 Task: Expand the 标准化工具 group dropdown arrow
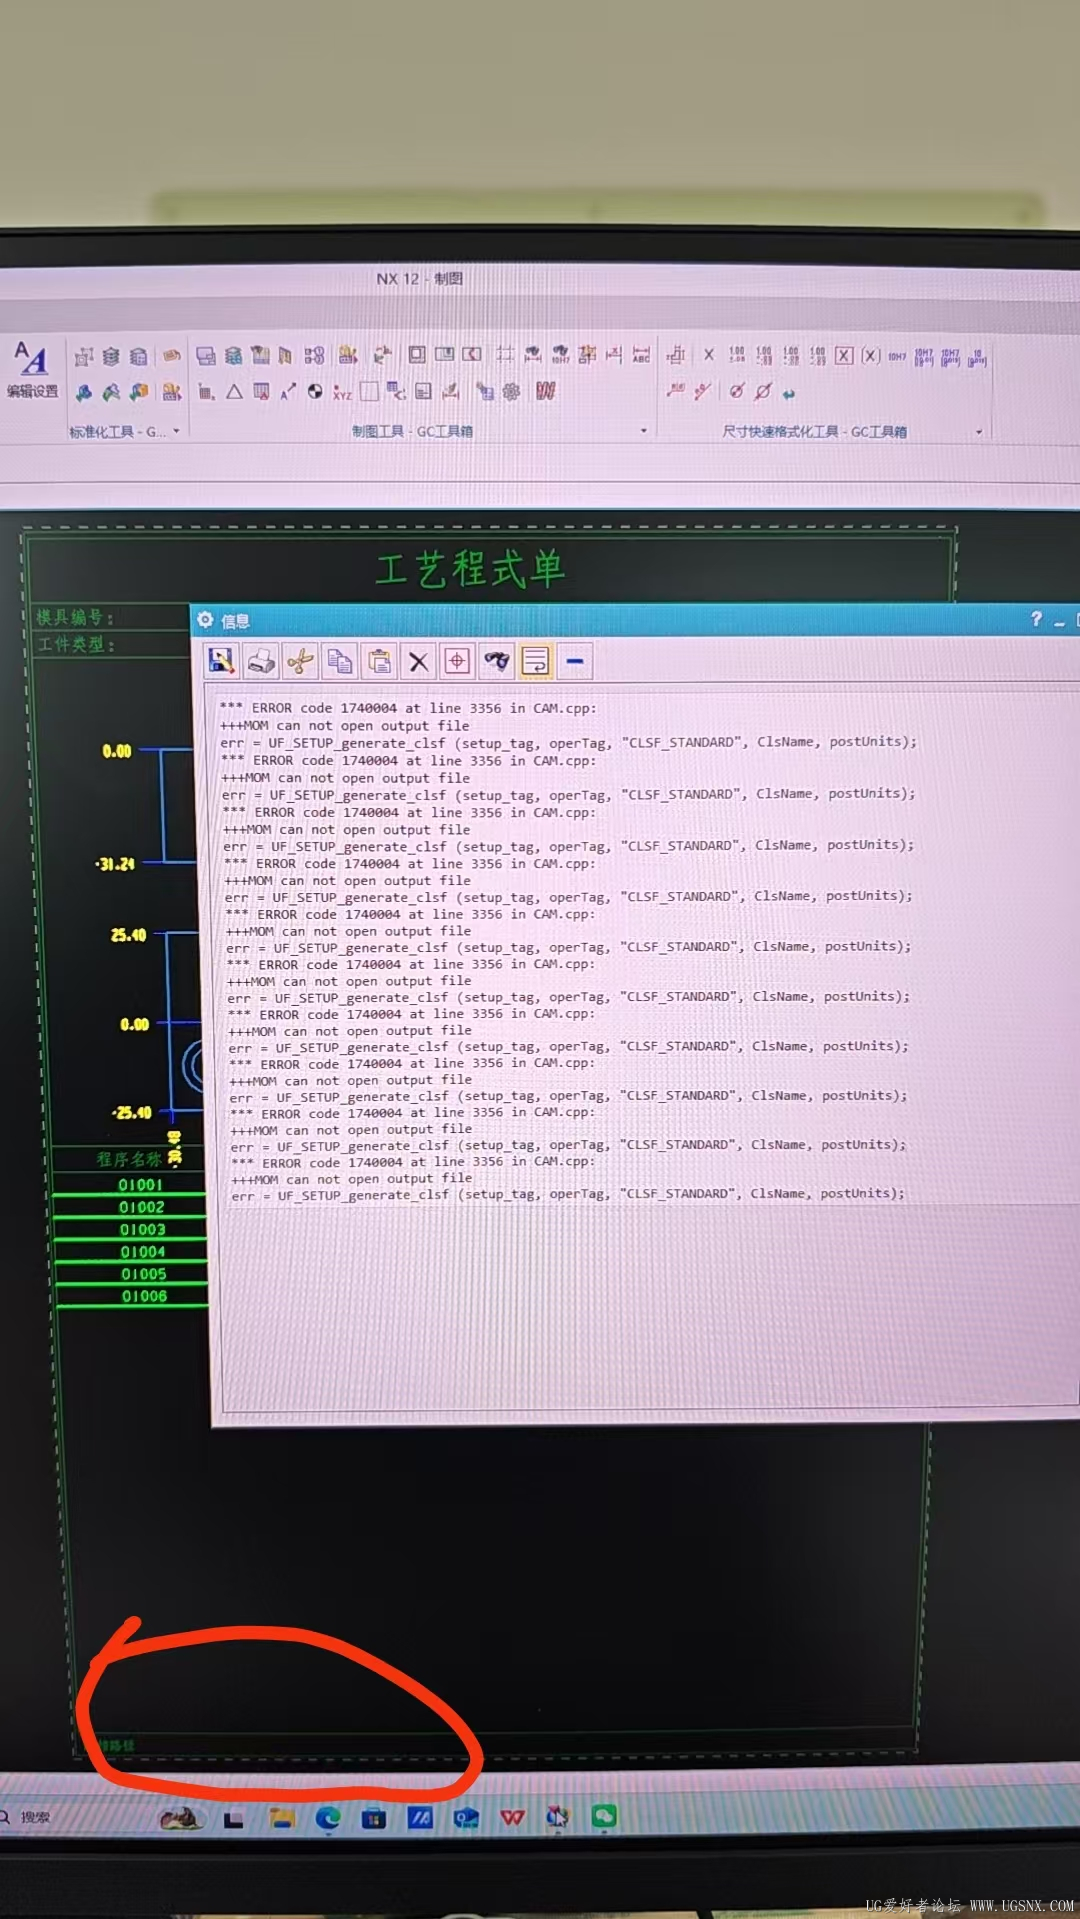177,432
